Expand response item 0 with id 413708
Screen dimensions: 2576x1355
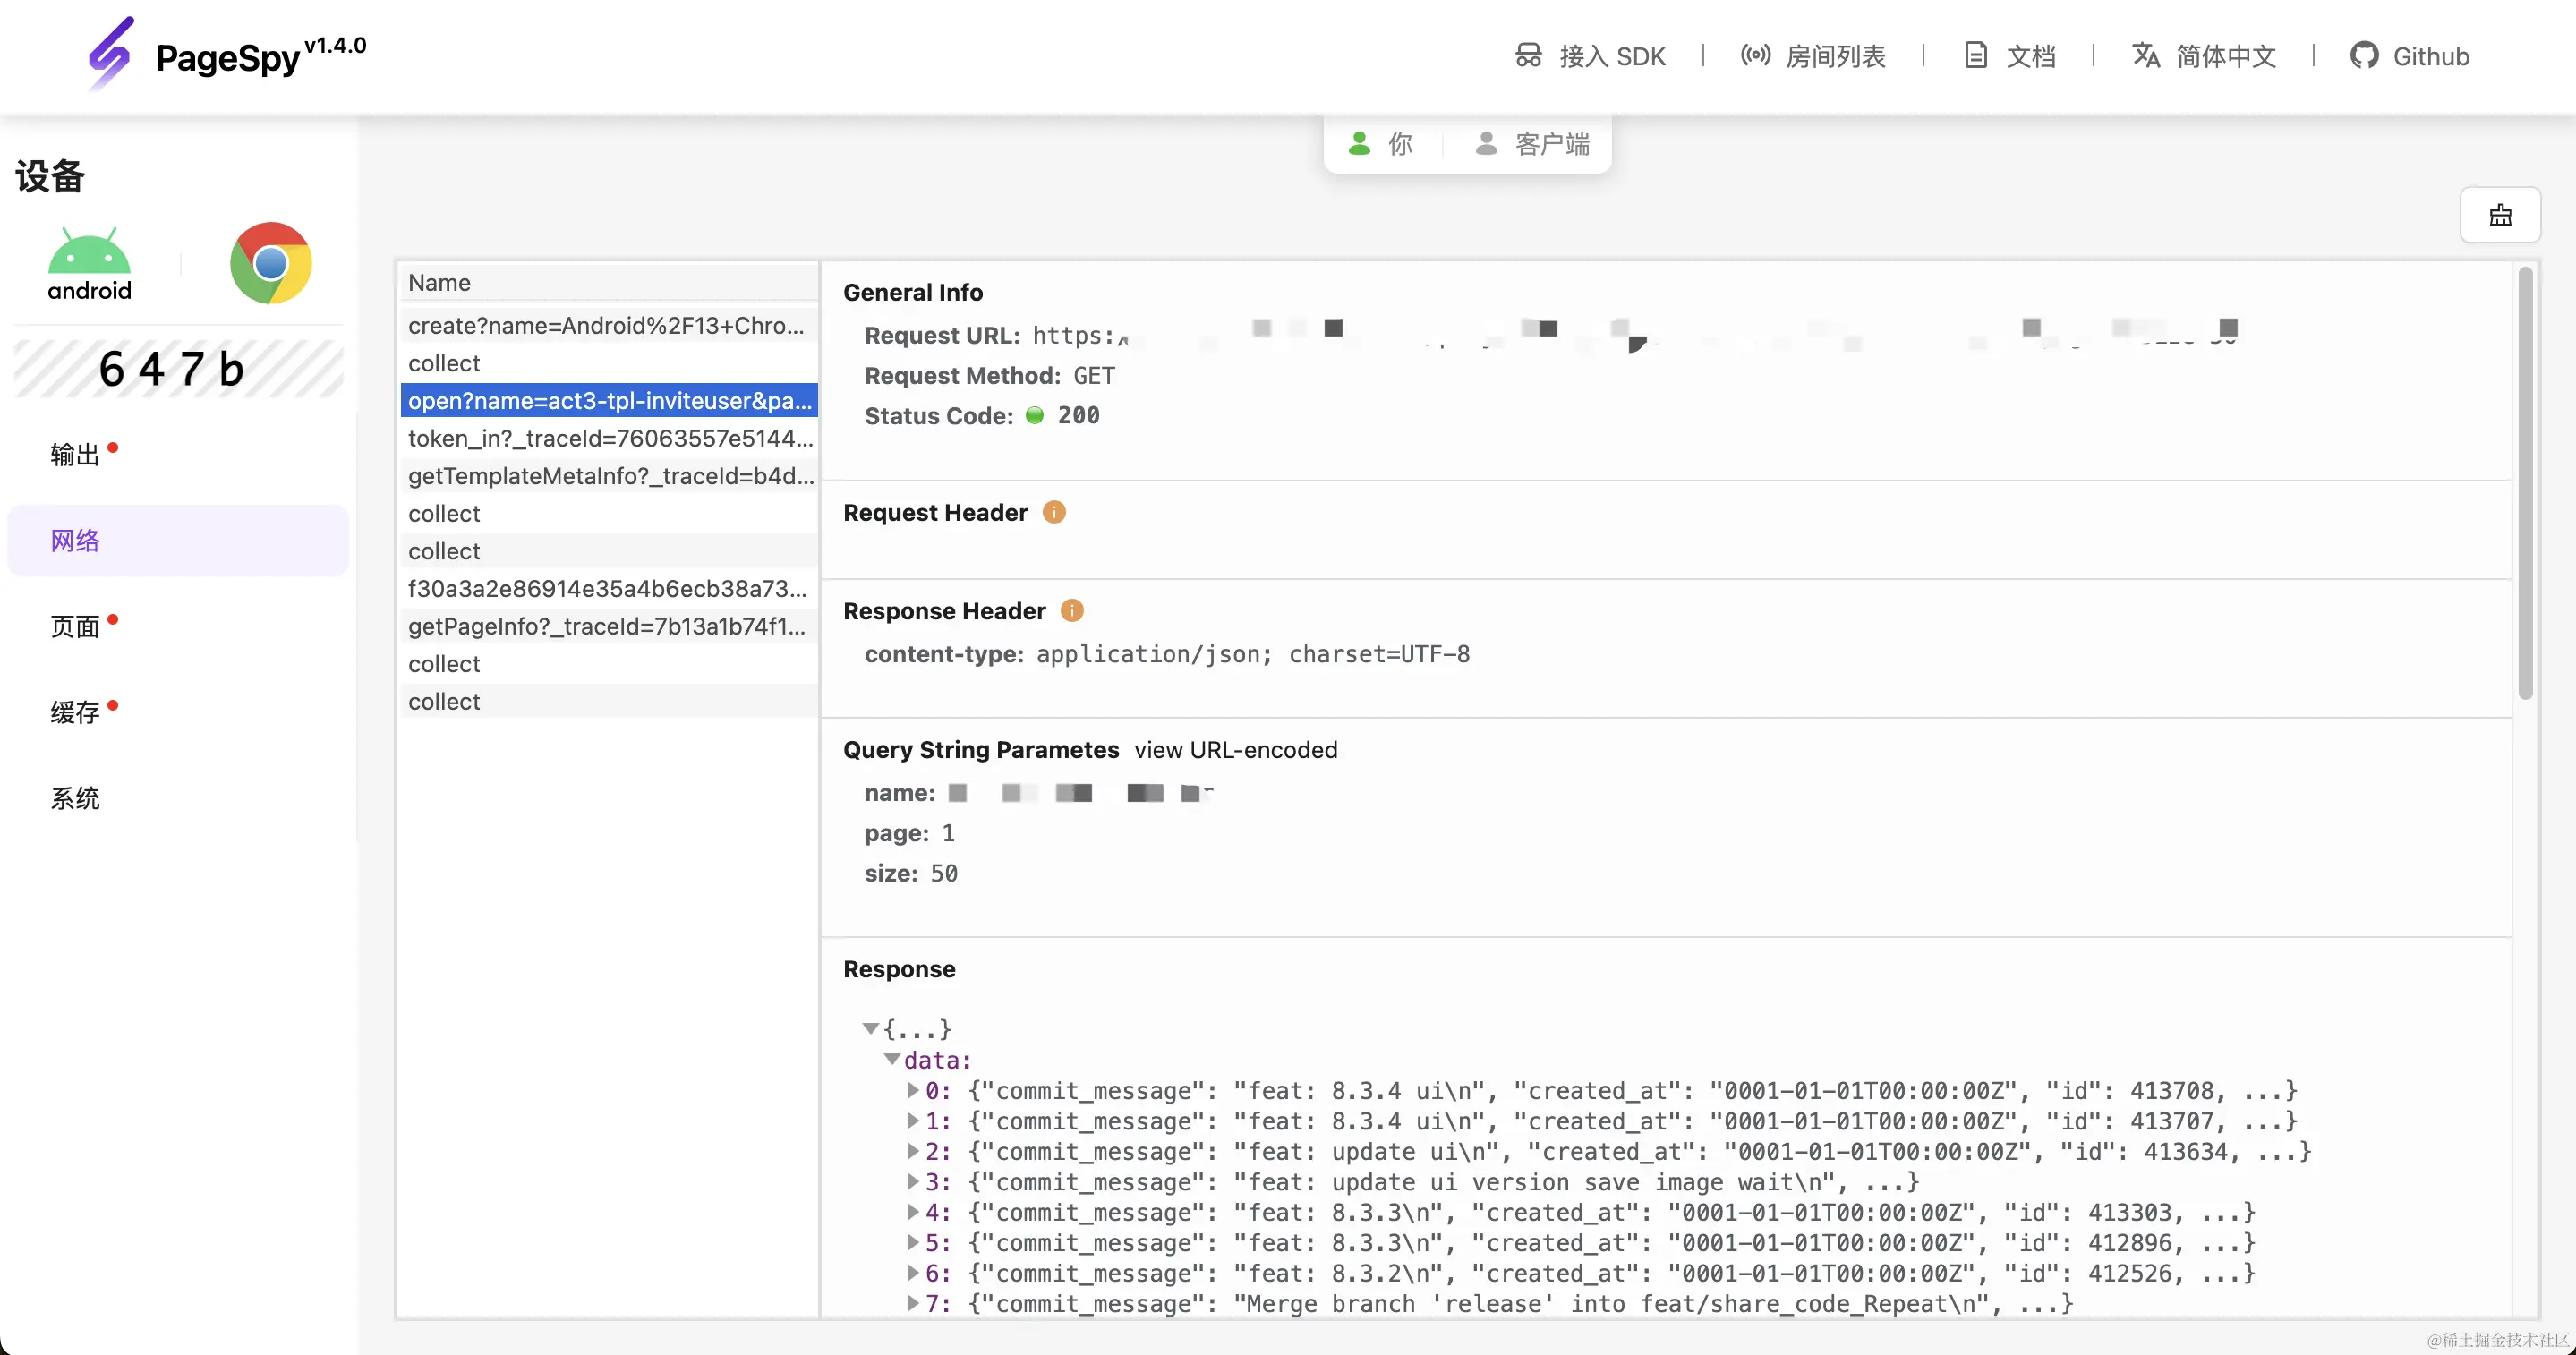912,1089
